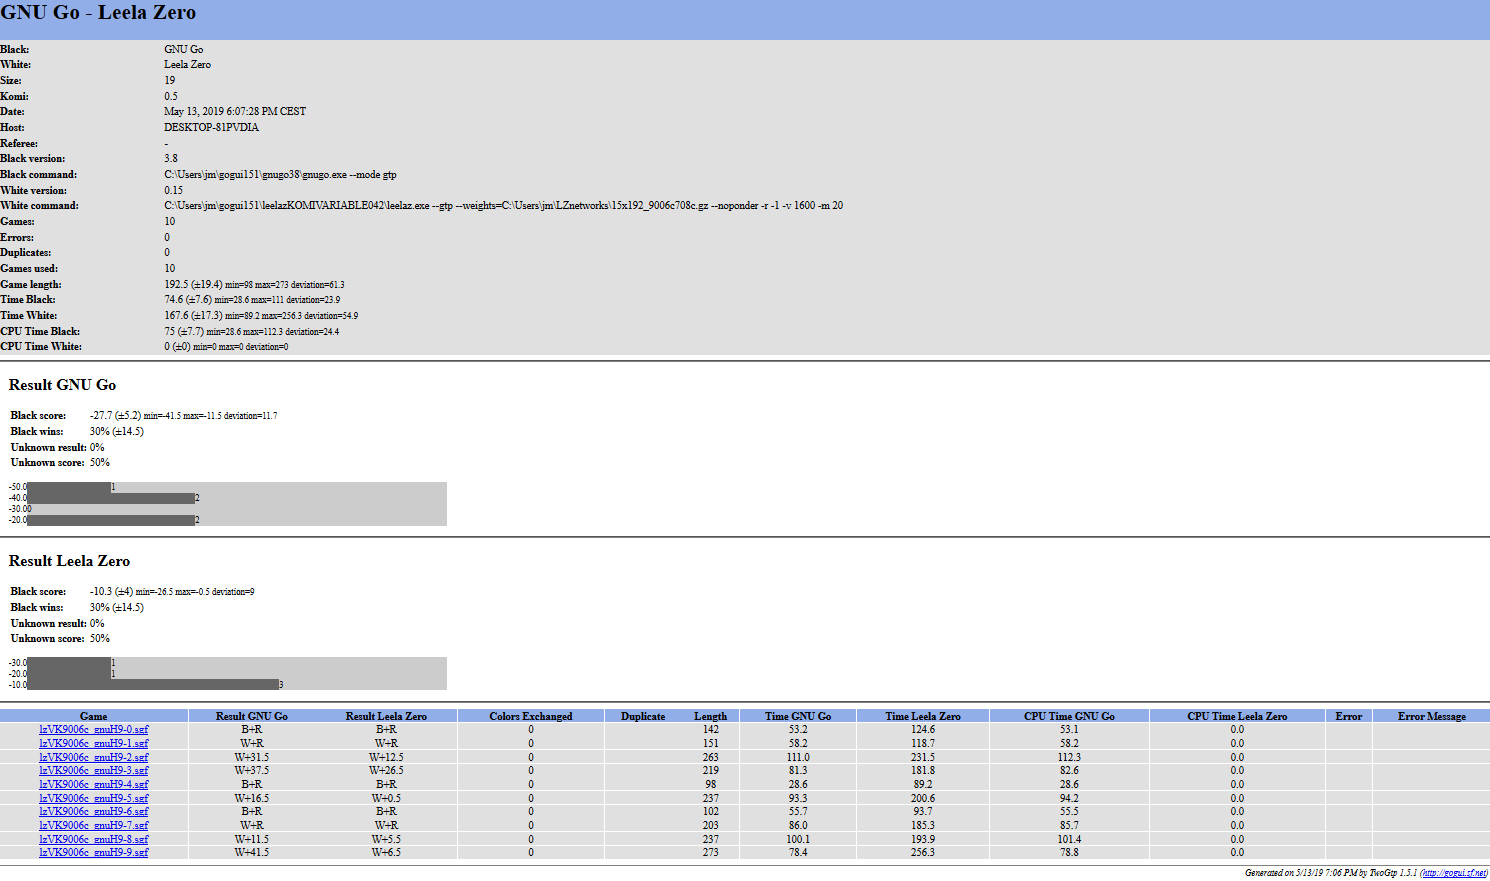The width and height of the screenshot is (1490, 881).
Task: Click the CPU Time Leela Zero column header
Action: pyautogui.click(x=1237, y=716)
